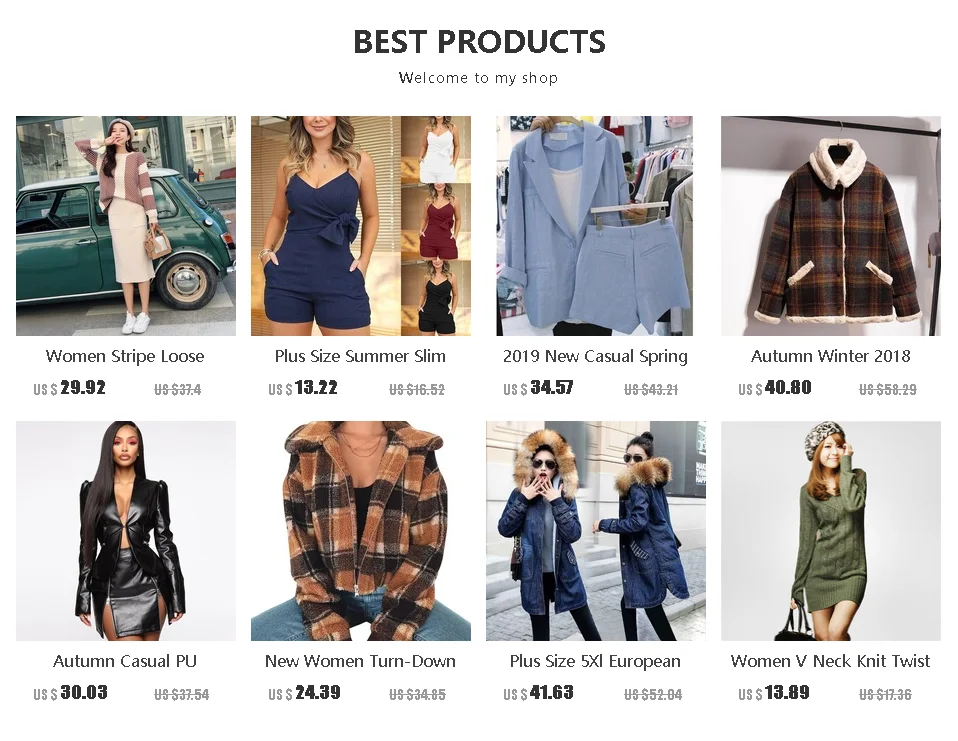Open the navy blue romper product image
Image resolution: width=958 pixels, height=741 pixels.
(360, 226)
